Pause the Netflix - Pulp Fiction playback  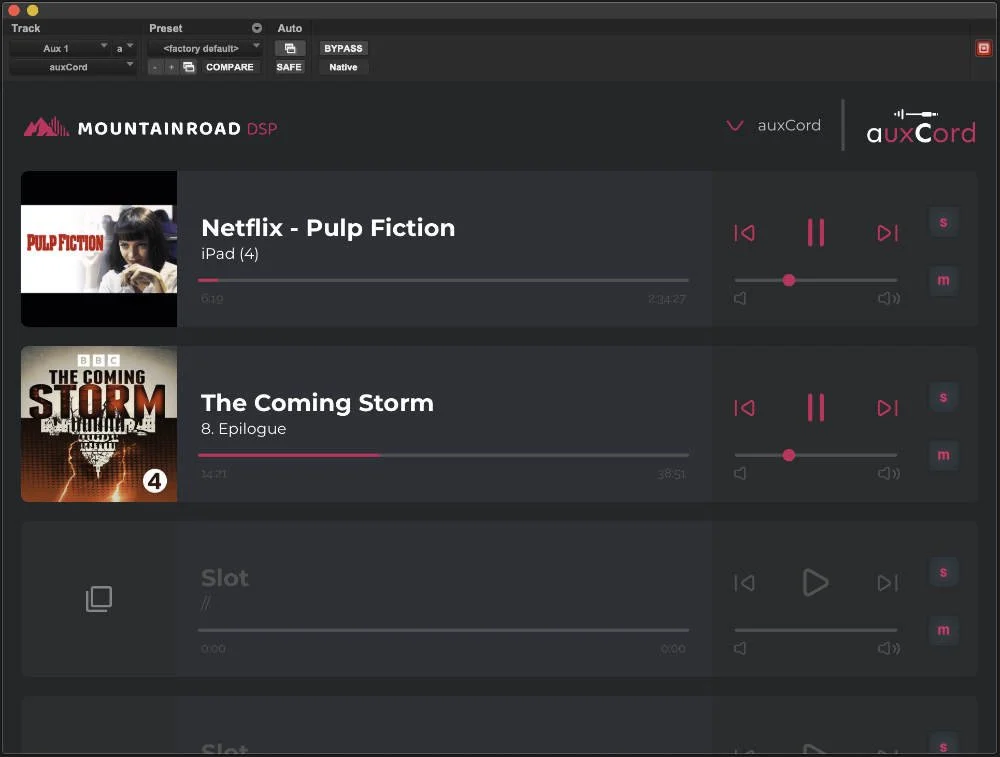pyautogui.click(x=816, y=233)
